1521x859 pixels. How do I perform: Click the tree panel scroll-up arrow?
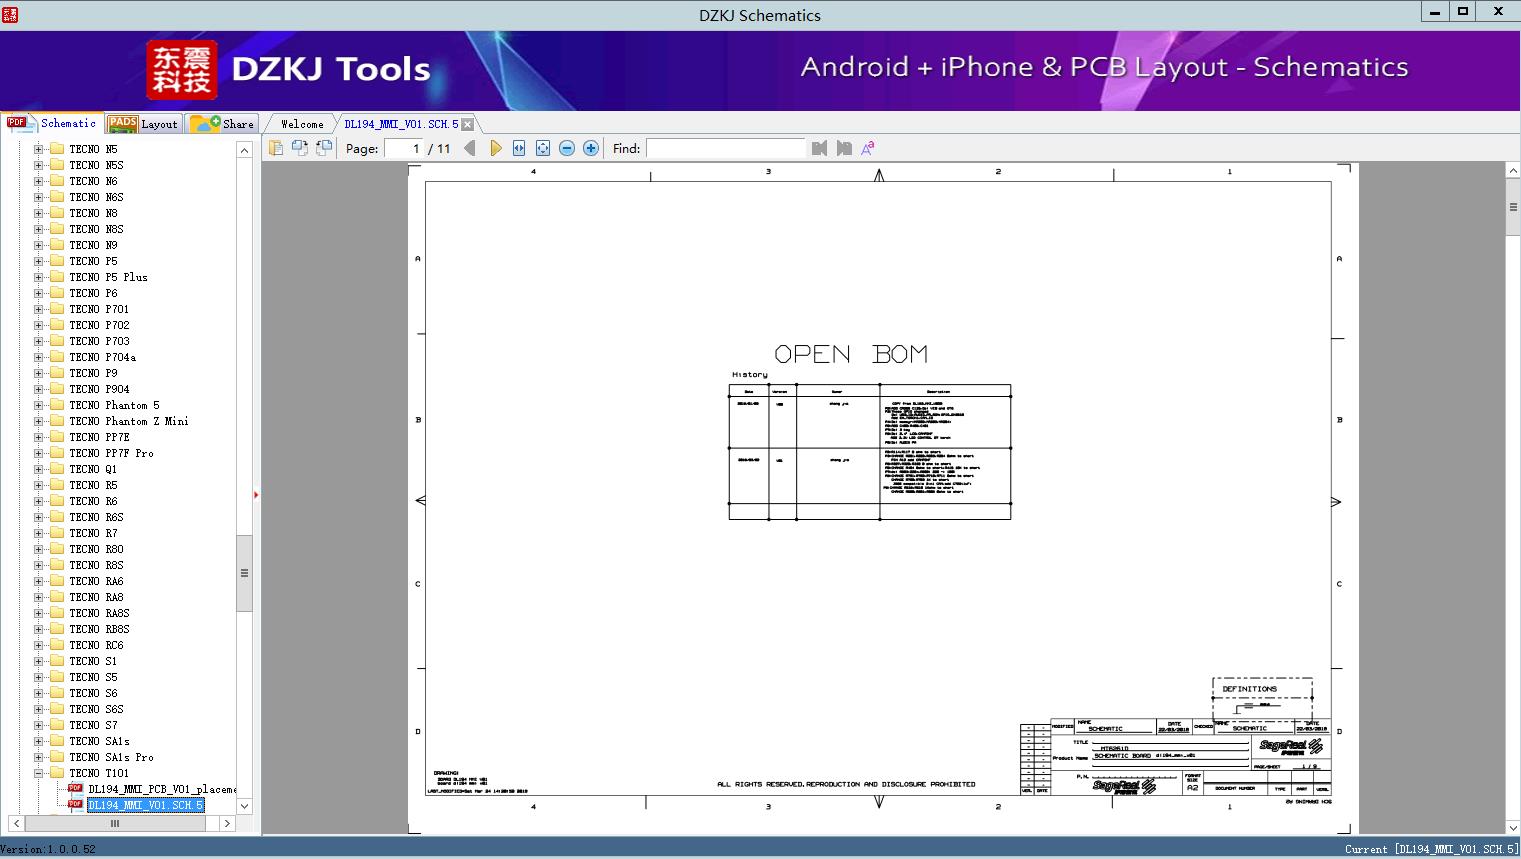[x=244, y=150]
